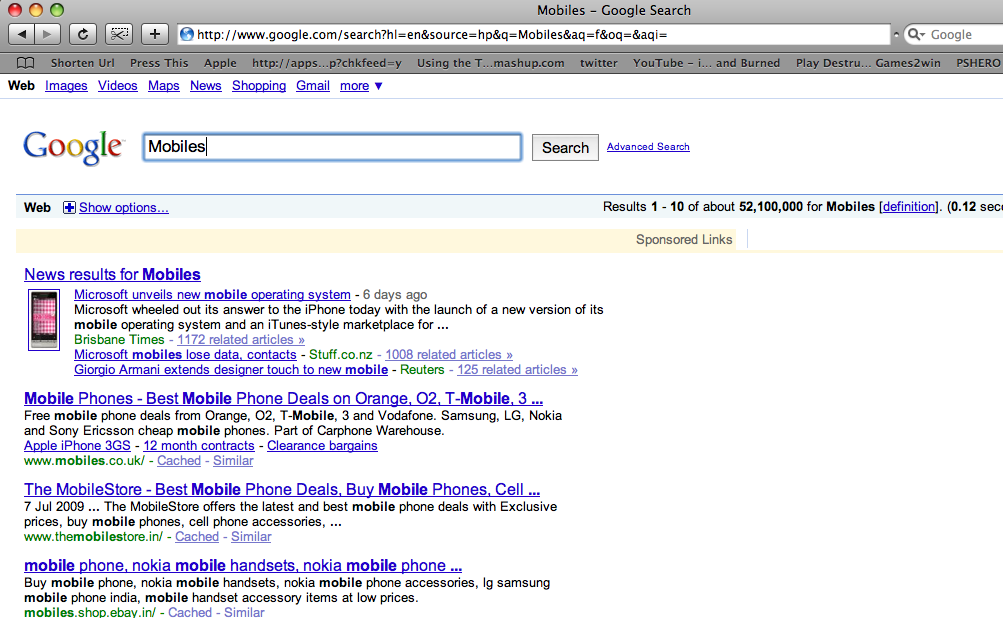The width and height of the screenshot is (1003, 618).
Task: Open 125 related articles
Action: click(x=517, y=370)
